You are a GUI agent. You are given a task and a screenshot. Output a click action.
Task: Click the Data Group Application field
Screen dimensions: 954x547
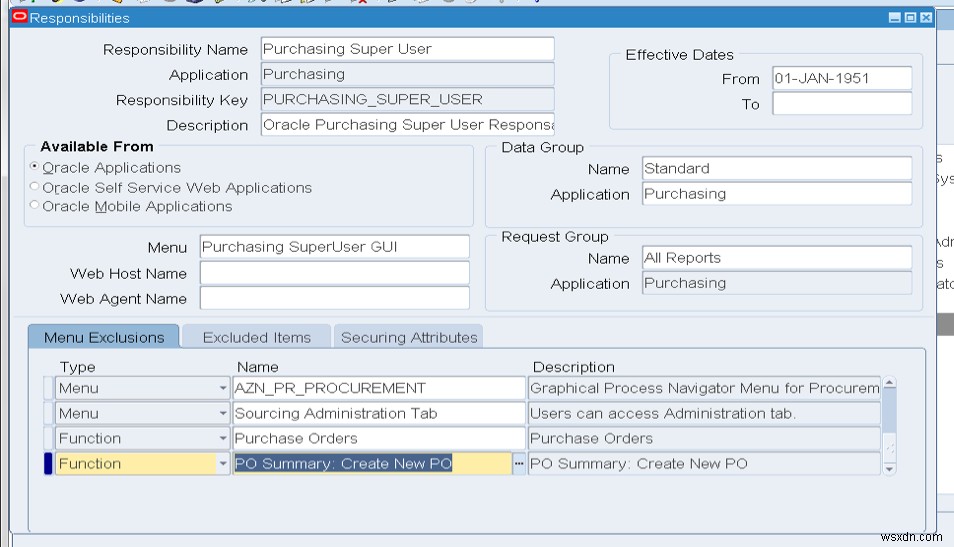777,194
